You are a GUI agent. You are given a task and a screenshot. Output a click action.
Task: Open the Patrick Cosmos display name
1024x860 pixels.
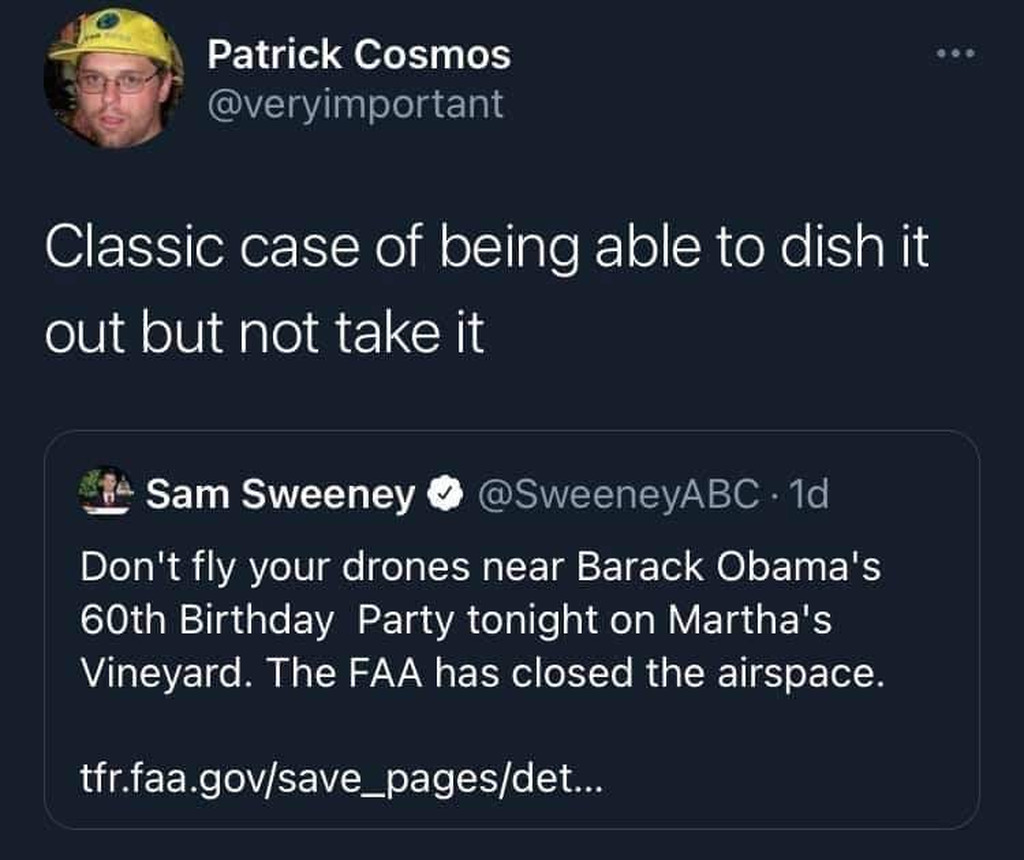(358, 55)
